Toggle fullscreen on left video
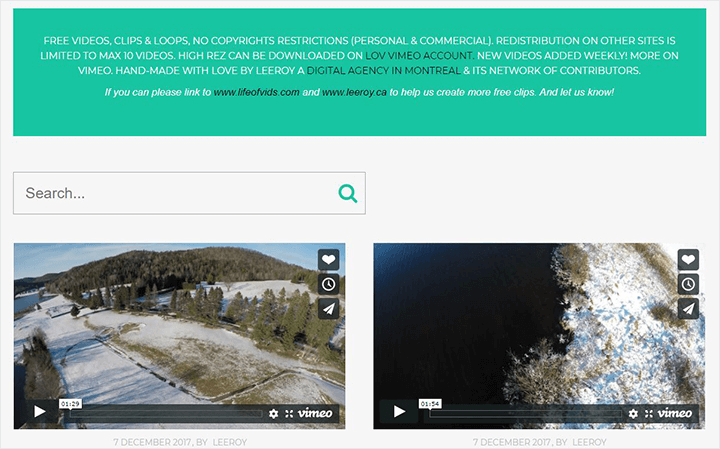Screen dimensions: 720x449 [289, 413]
